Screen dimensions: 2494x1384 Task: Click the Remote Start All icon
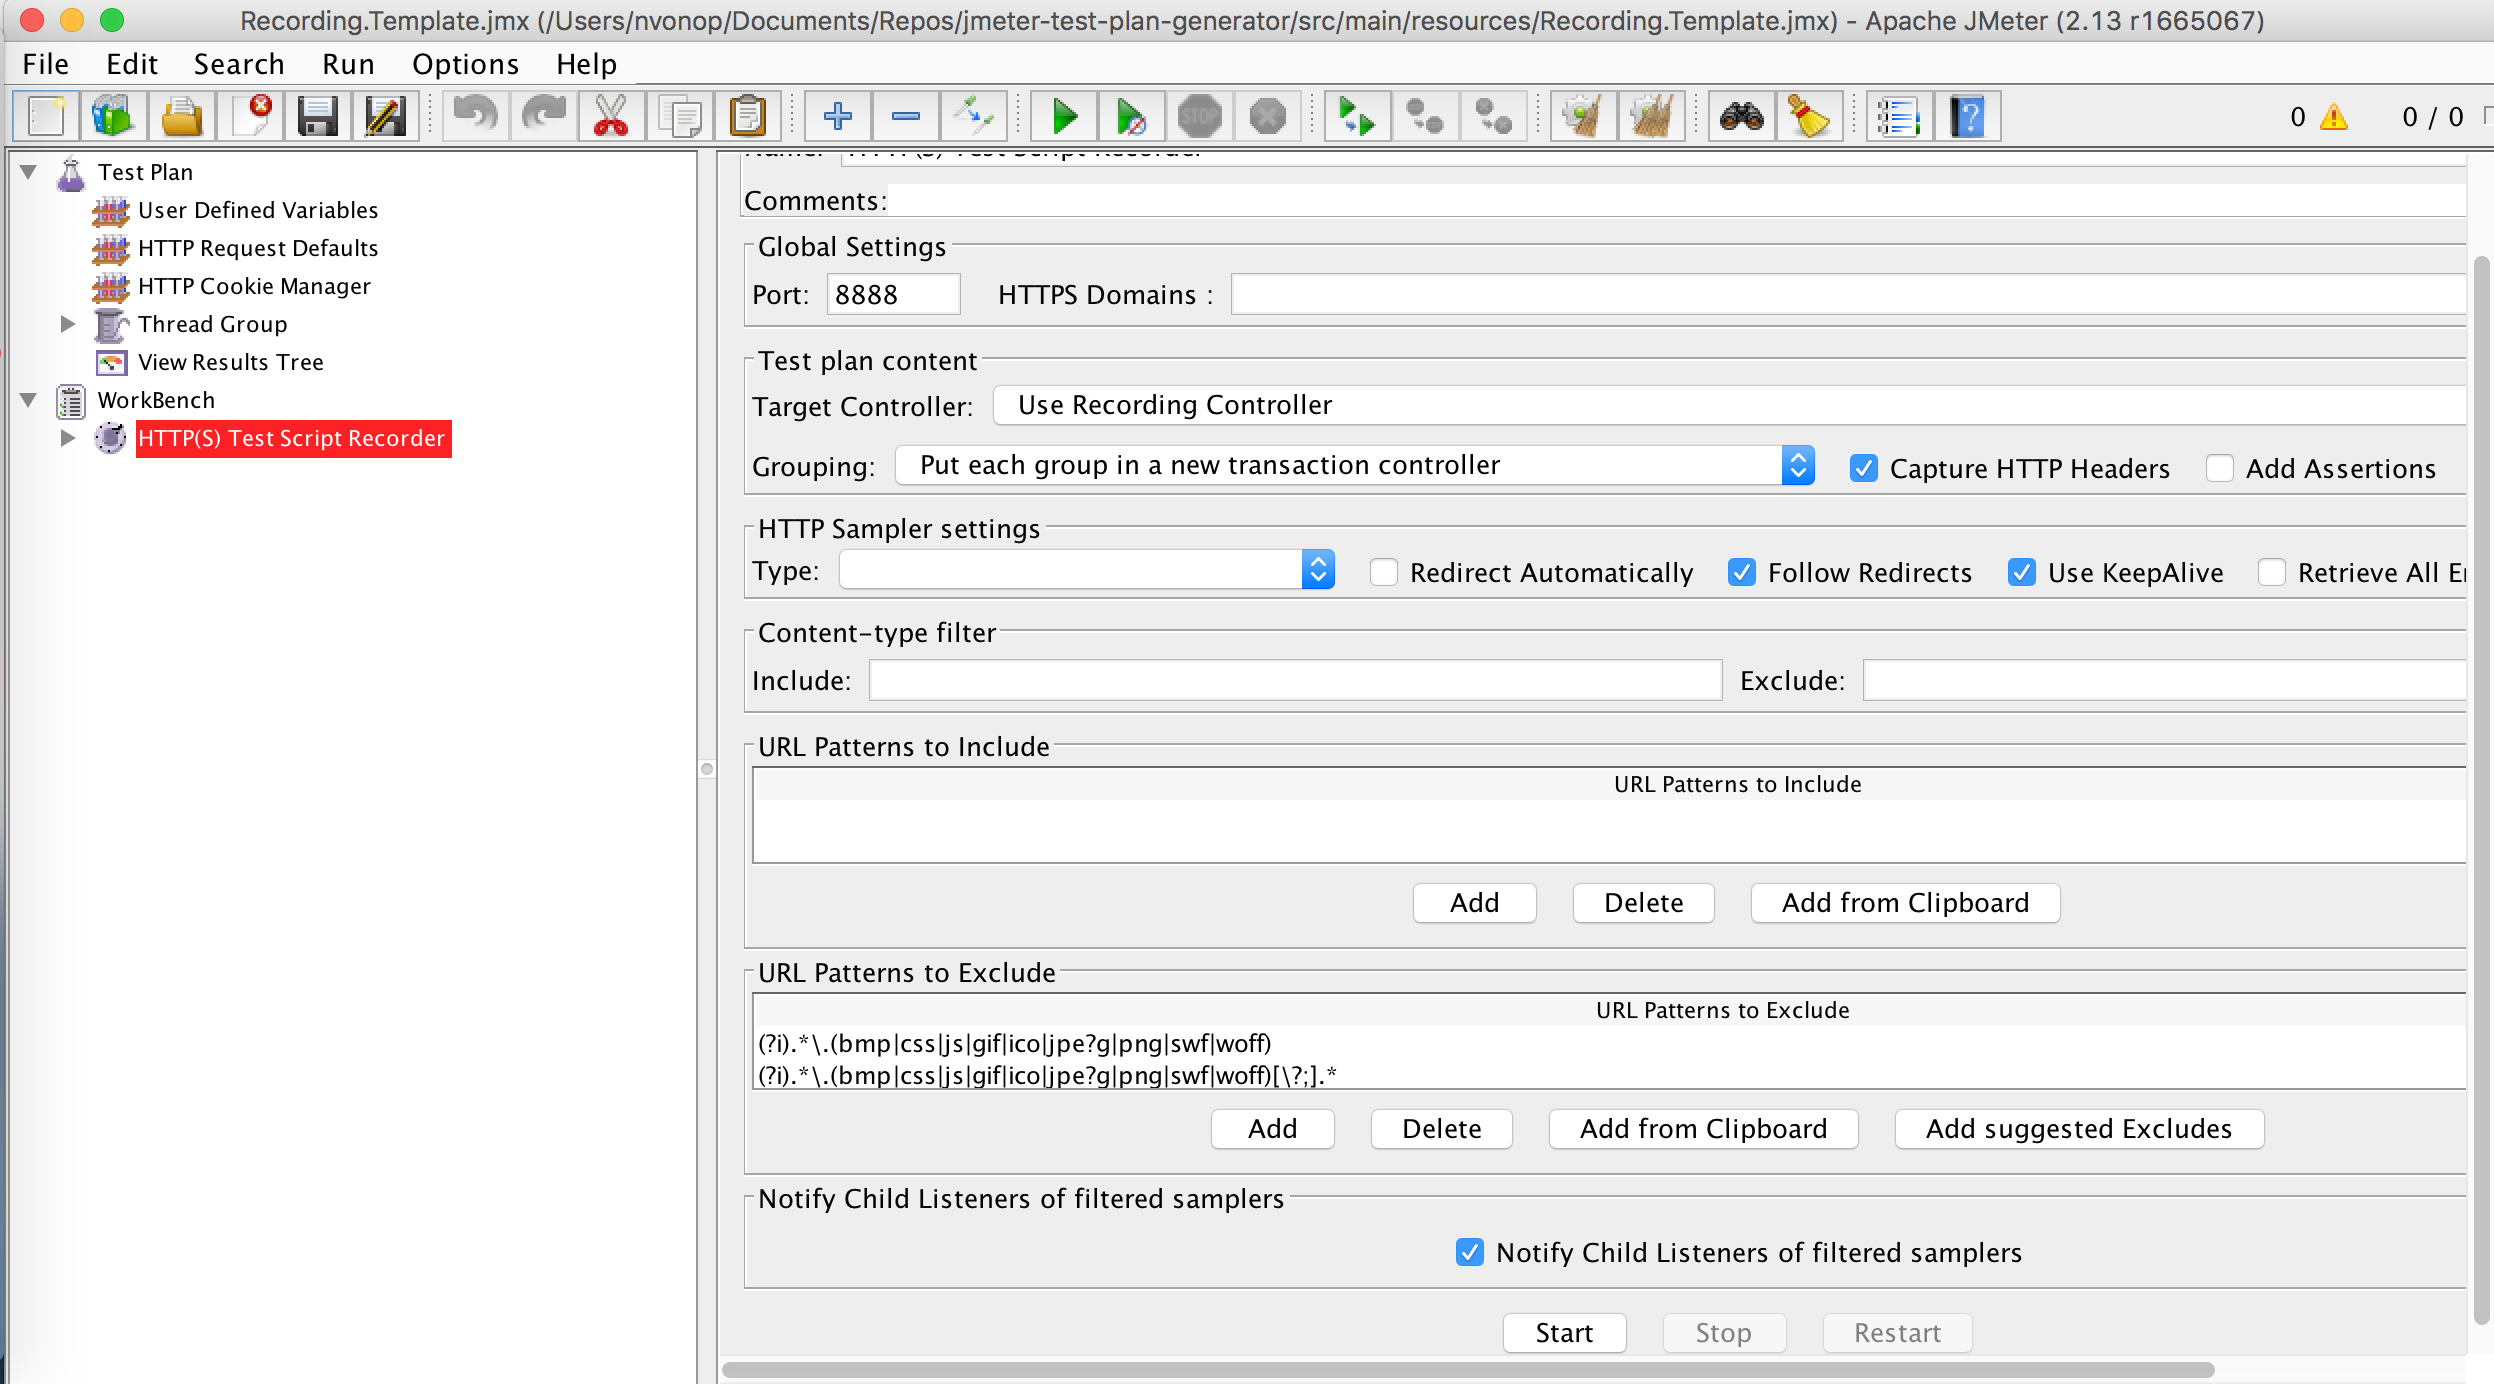1357,117
